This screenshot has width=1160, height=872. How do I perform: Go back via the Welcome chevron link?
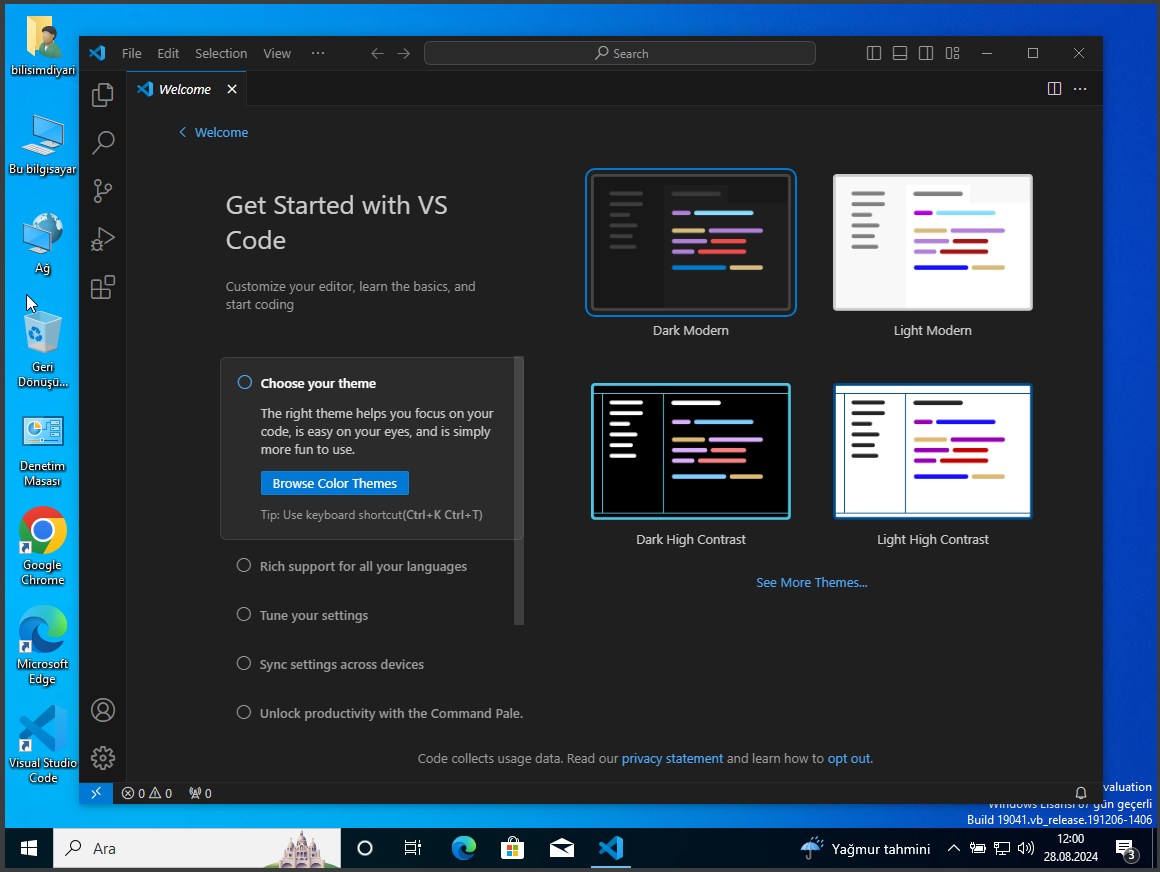pyautogui.click(x=213, y=132)
